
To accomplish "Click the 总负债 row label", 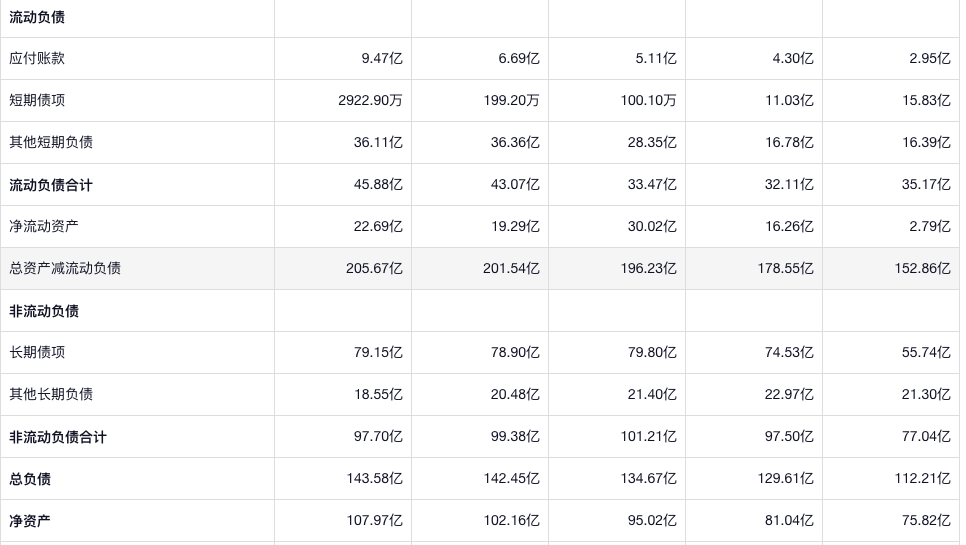I will click(x=30, y=479).
